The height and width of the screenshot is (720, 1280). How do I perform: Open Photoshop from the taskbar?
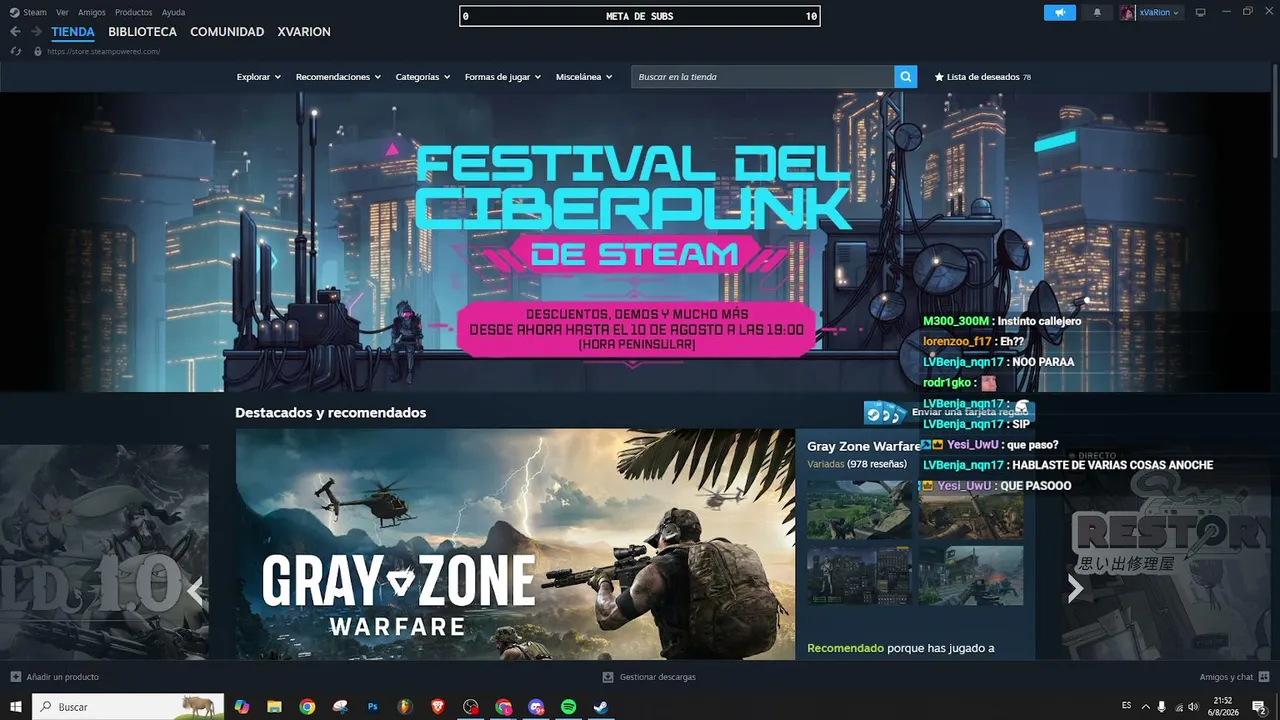(x=373, y=707)
